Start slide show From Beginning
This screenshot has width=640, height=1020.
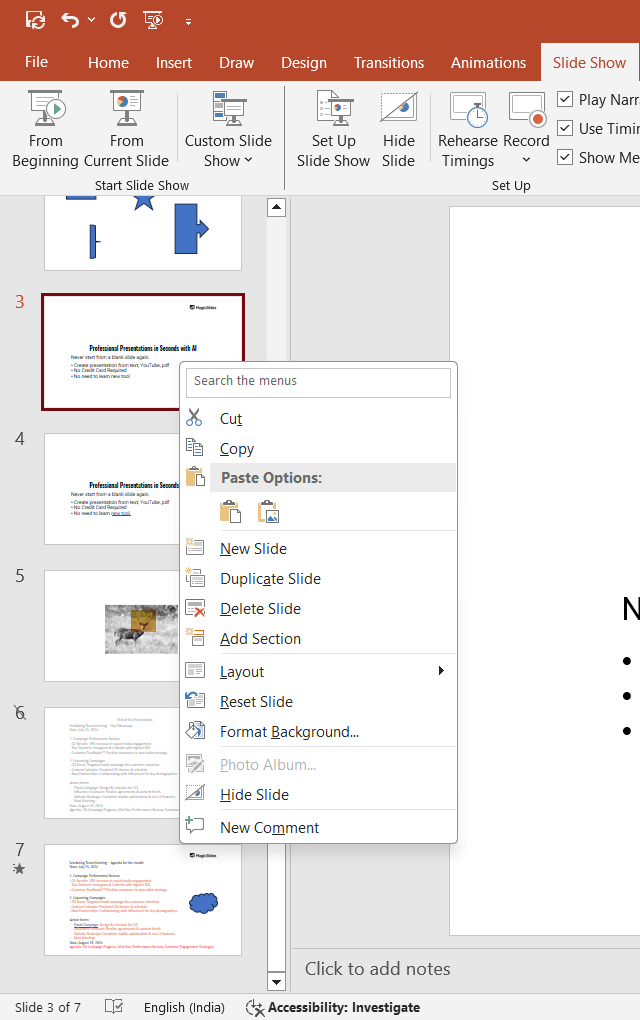(46, 129)
